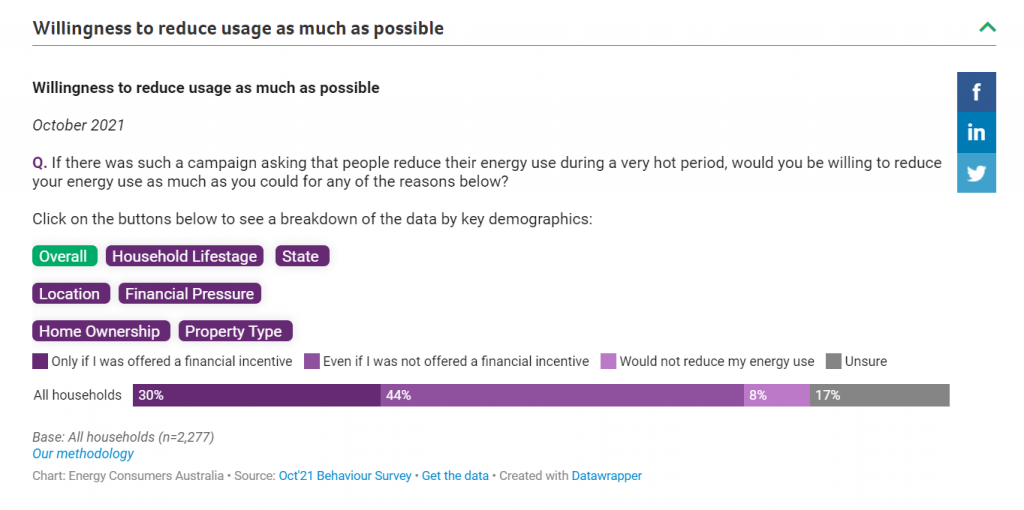Select the Overall breakdown button
This screenshot has height=510, width=1024.
pos(65,256)
